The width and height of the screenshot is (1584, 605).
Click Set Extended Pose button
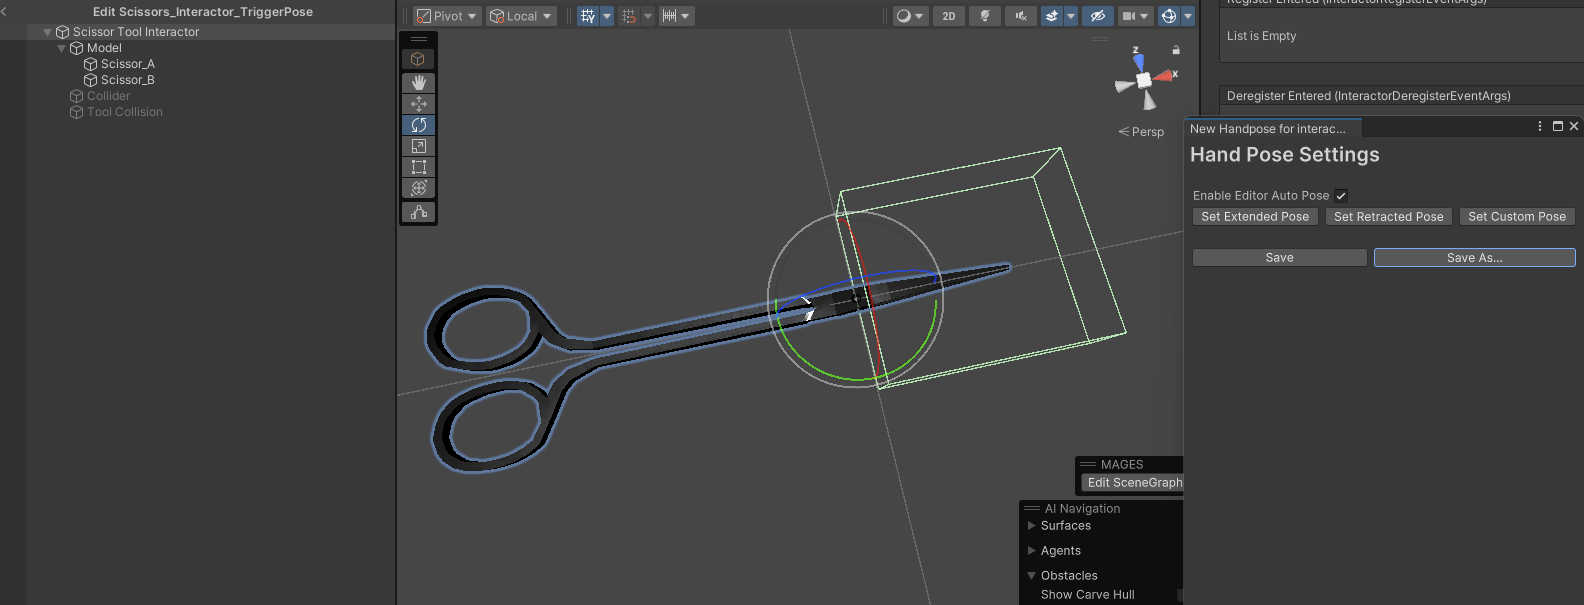1255,217
